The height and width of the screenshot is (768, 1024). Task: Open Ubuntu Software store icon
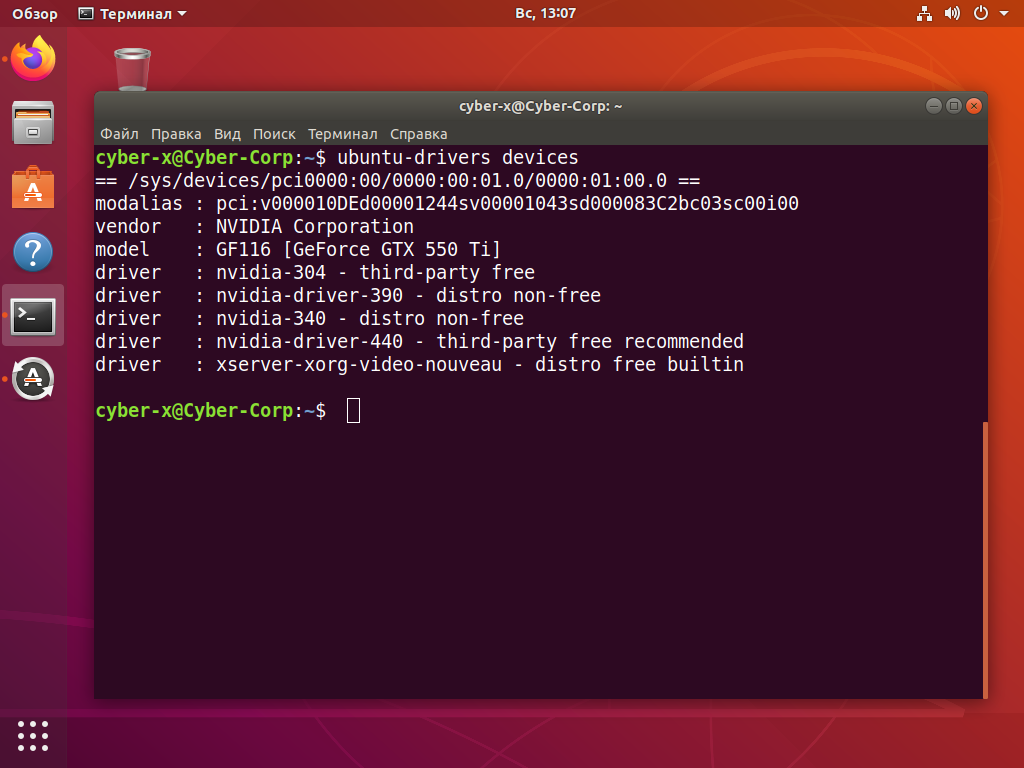coord(33,188)
